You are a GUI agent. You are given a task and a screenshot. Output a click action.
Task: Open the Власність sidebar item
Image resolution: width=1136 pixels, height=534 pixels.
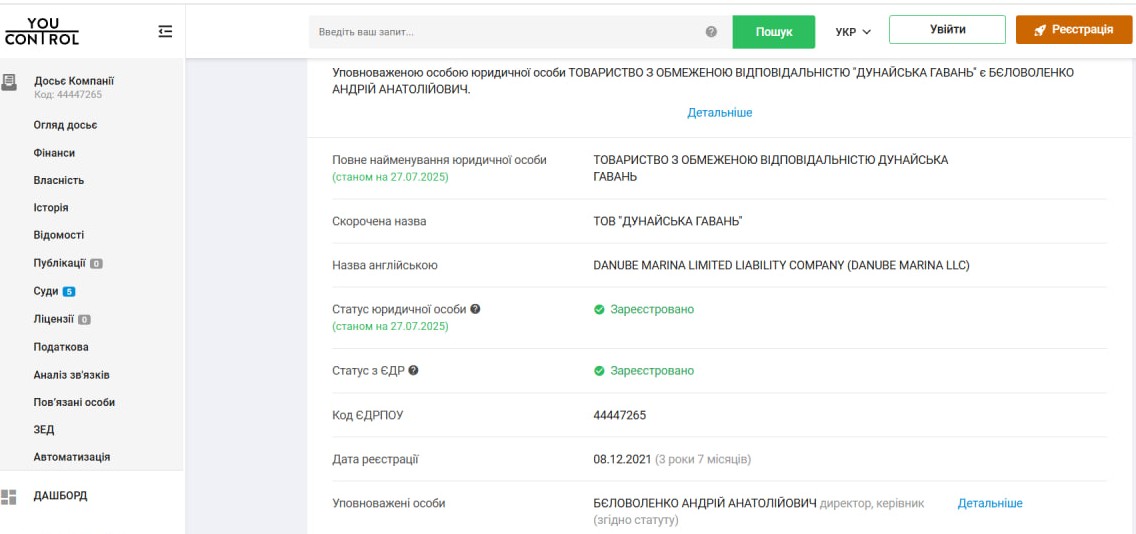coord(59,180)
